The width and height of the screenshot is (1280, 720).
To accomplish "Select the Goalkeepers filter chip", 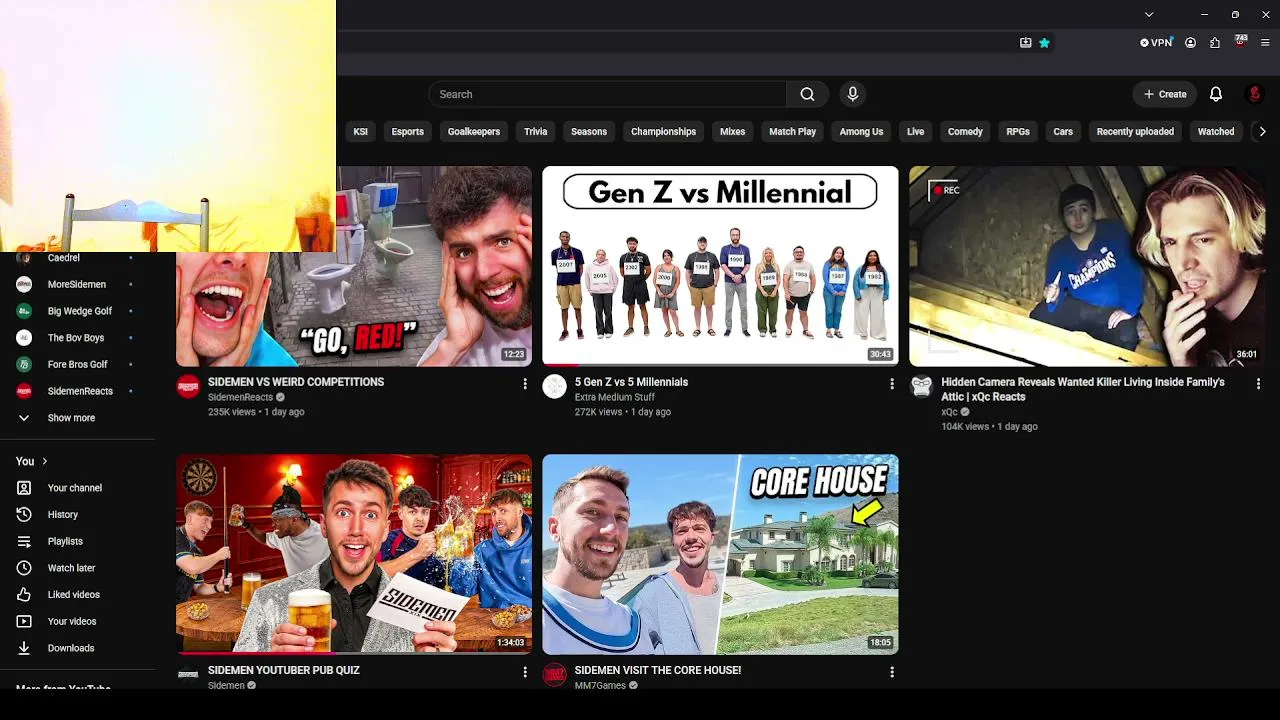I will point(474,131).
